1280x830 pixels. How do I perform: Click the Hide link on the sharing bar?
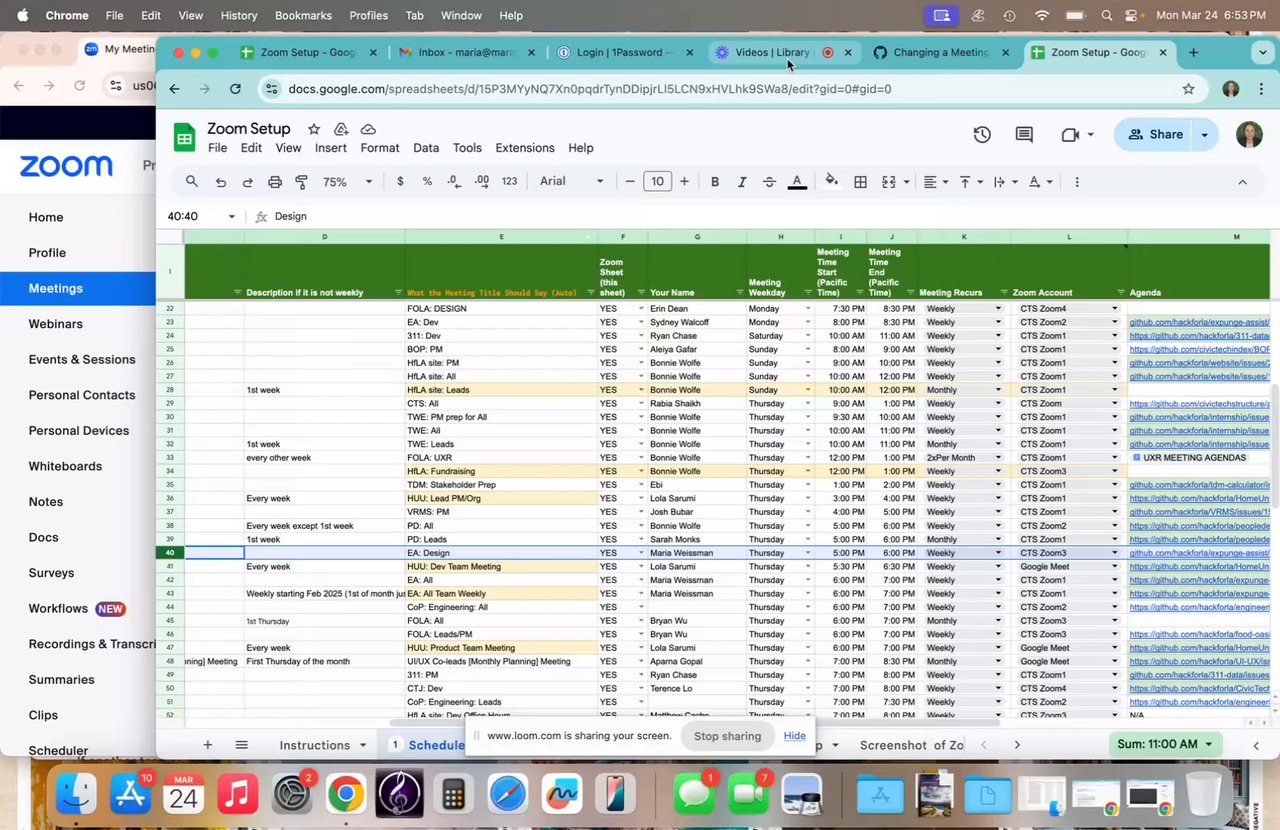[x=794, y=736]
